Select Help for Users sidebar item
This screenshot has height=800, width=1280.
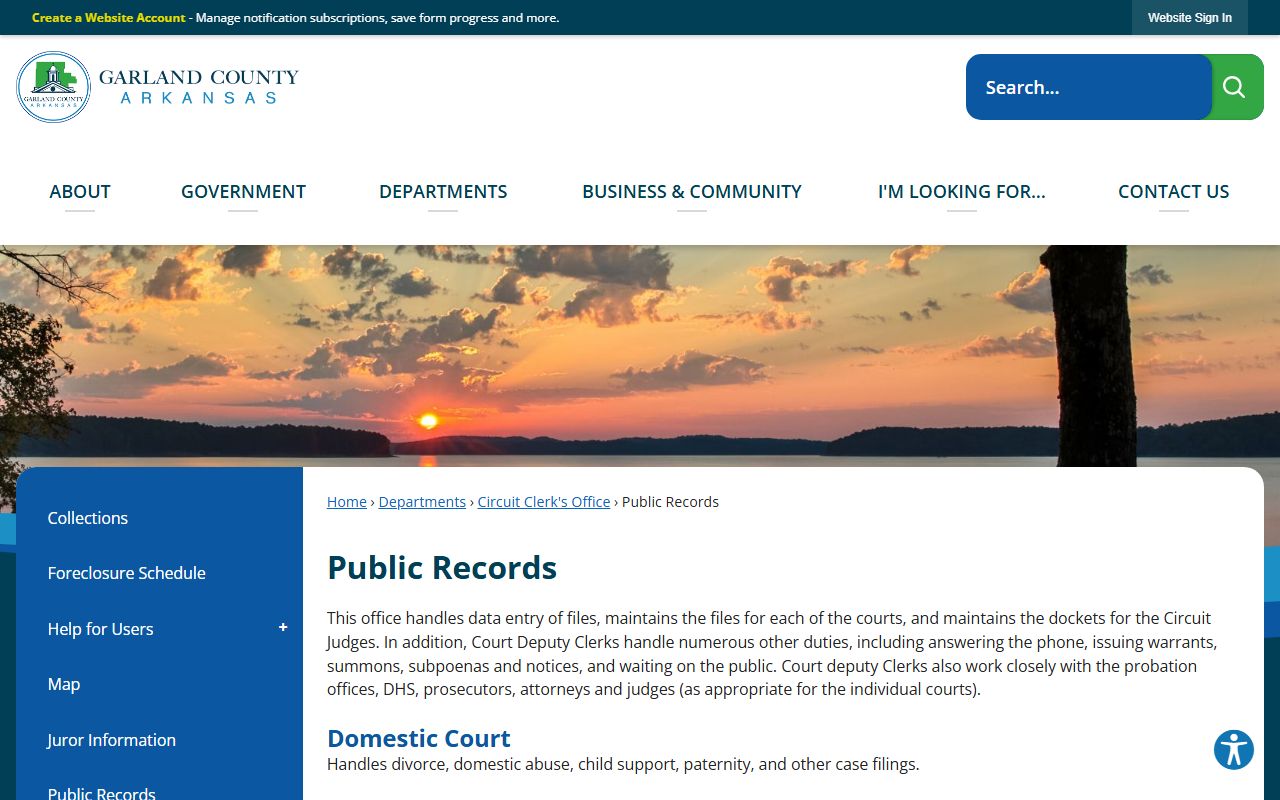point(100,629)
